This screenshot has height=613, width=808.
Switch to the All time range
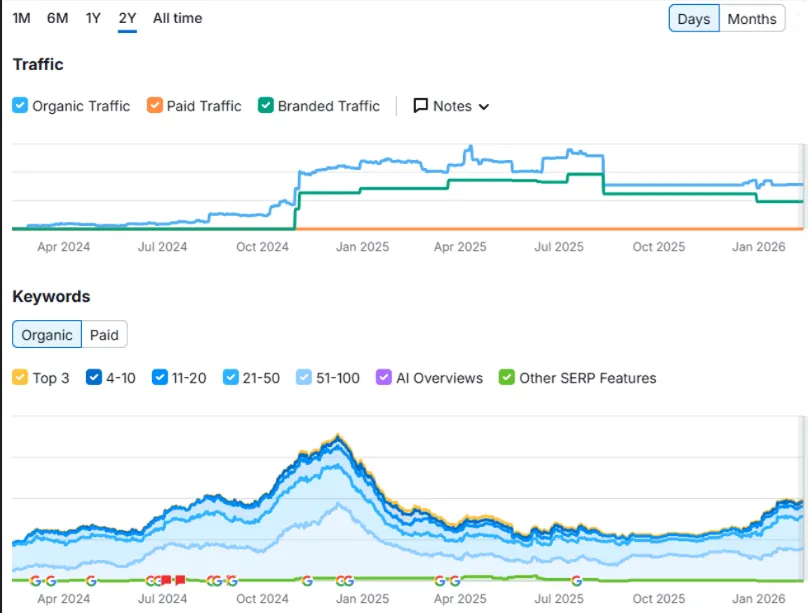click(177, 17)
